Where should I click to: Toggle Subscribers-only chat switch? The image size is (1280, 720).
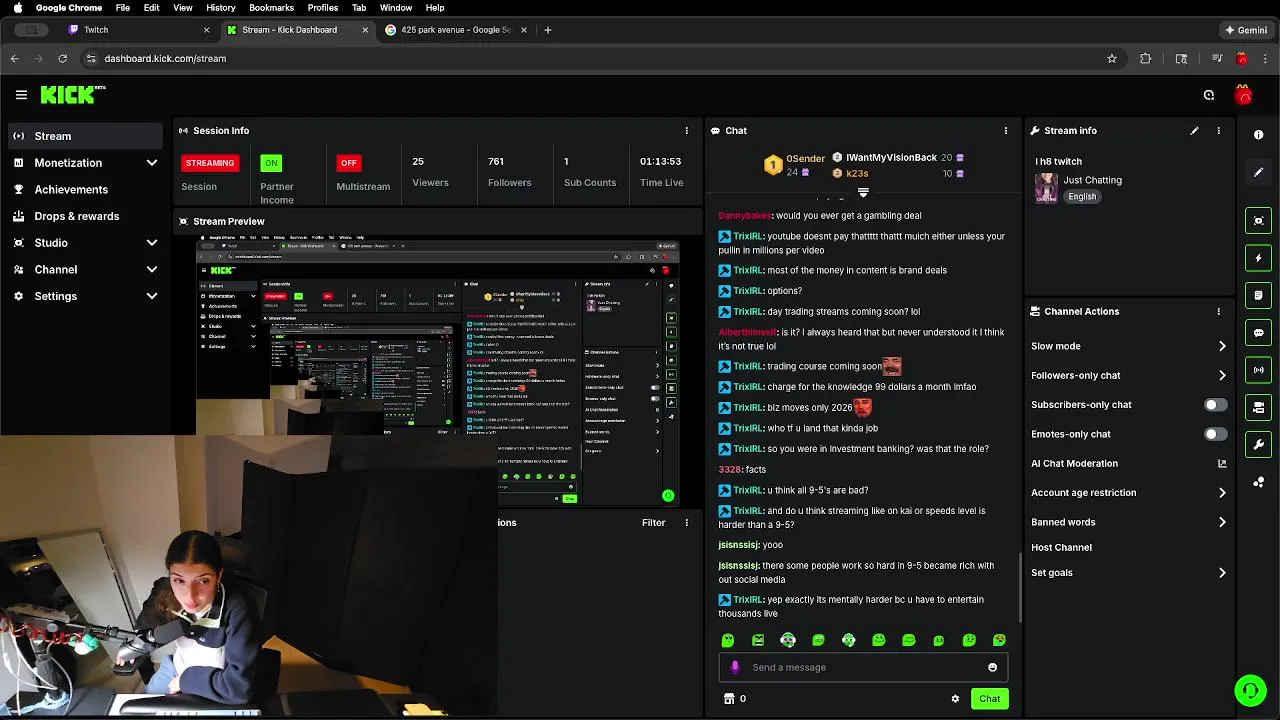point(1215,405)
